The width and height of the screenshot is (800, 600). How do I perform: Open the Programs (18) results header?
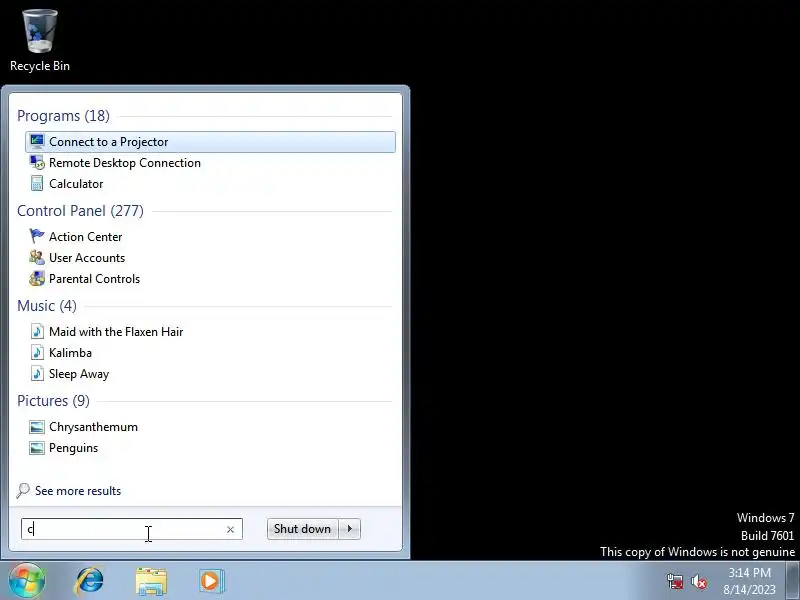[x=63, y=116]
